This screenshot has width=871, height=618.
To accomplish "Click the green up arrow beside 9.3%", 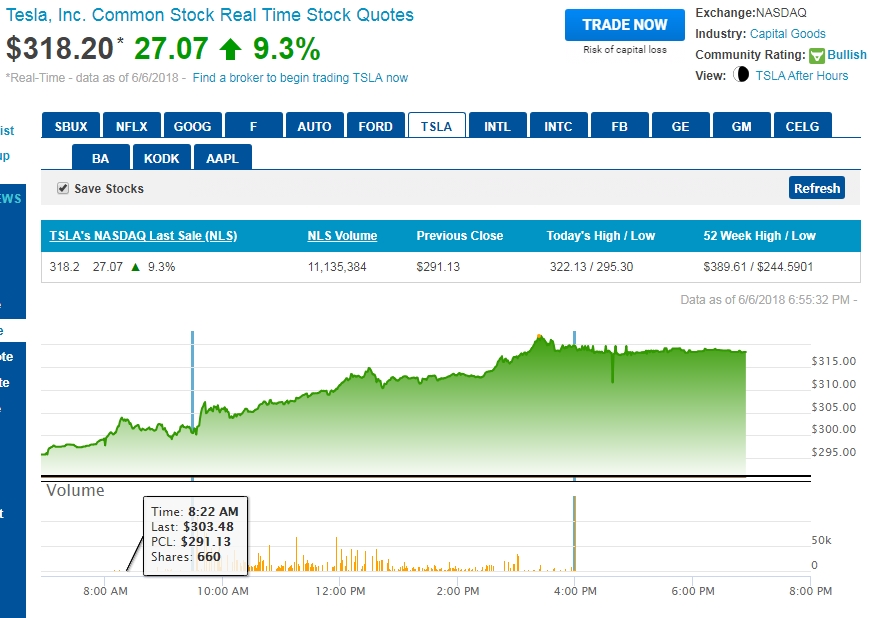I will pos(231,49).
